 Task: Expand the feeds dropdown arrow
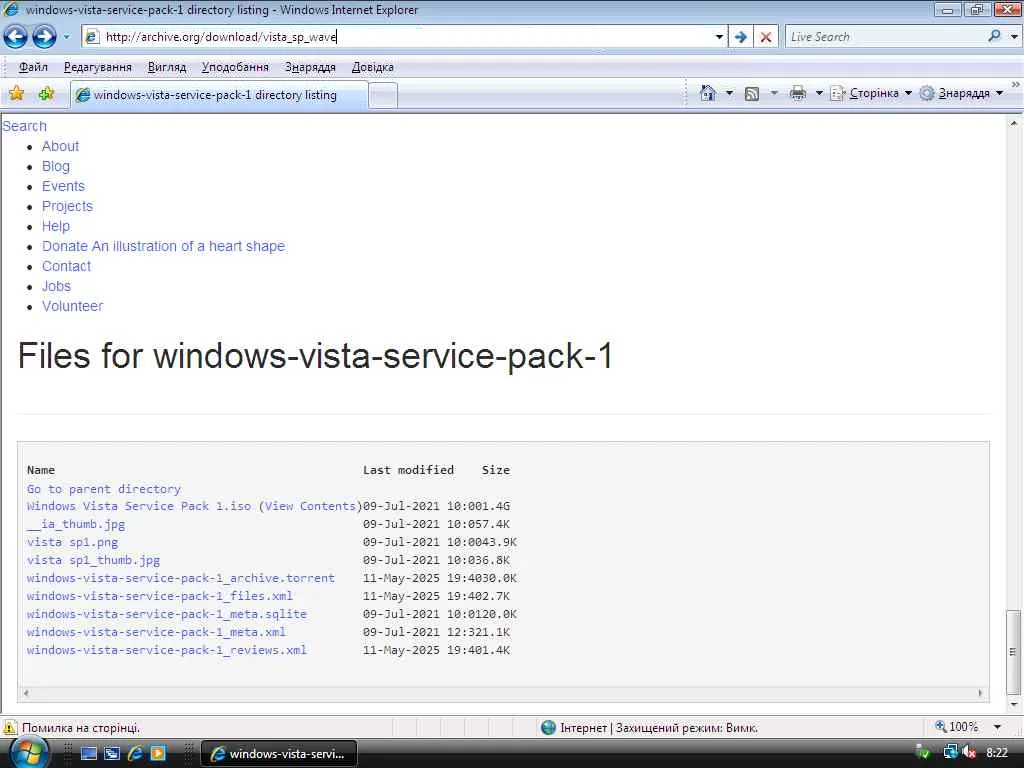pyautogui.click(x=775, y=93)
